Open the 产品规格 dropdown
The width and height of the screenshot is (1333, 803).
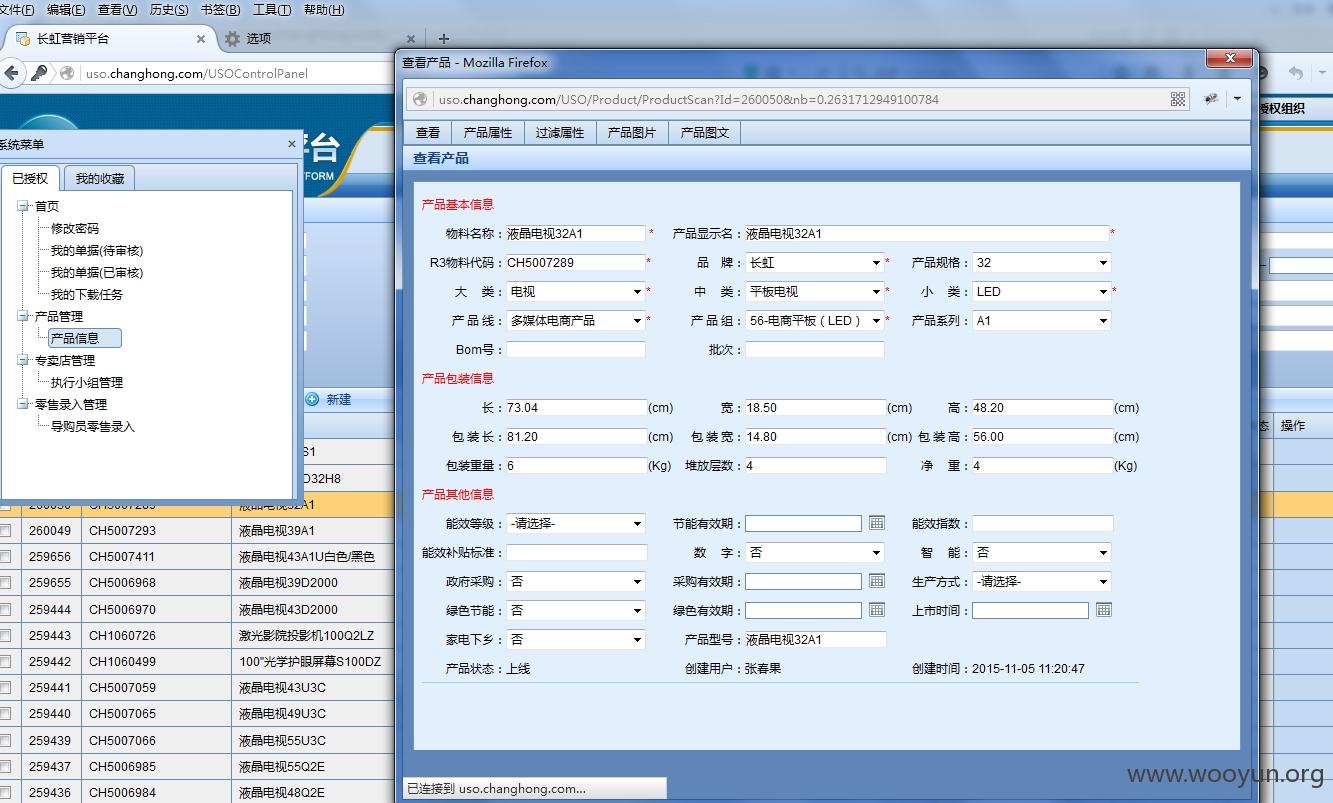click(x=1042, y=263)
